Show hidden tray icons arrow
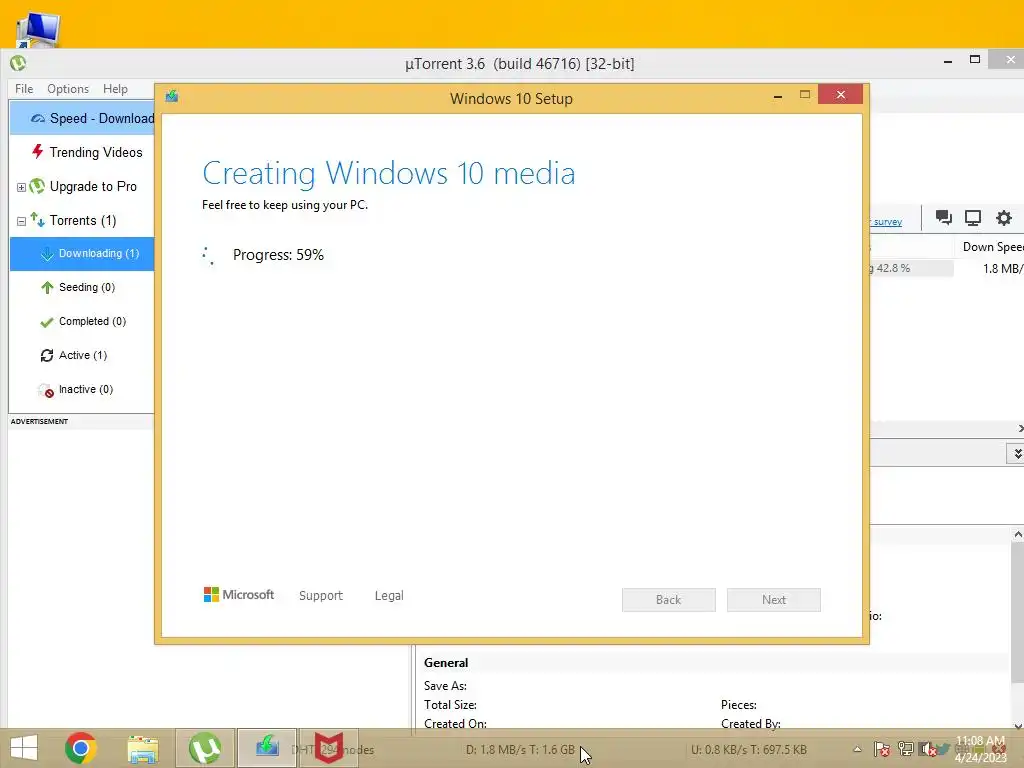This screenshot has width=1024, height=768. pyautogui.click(x=857, y=750)
